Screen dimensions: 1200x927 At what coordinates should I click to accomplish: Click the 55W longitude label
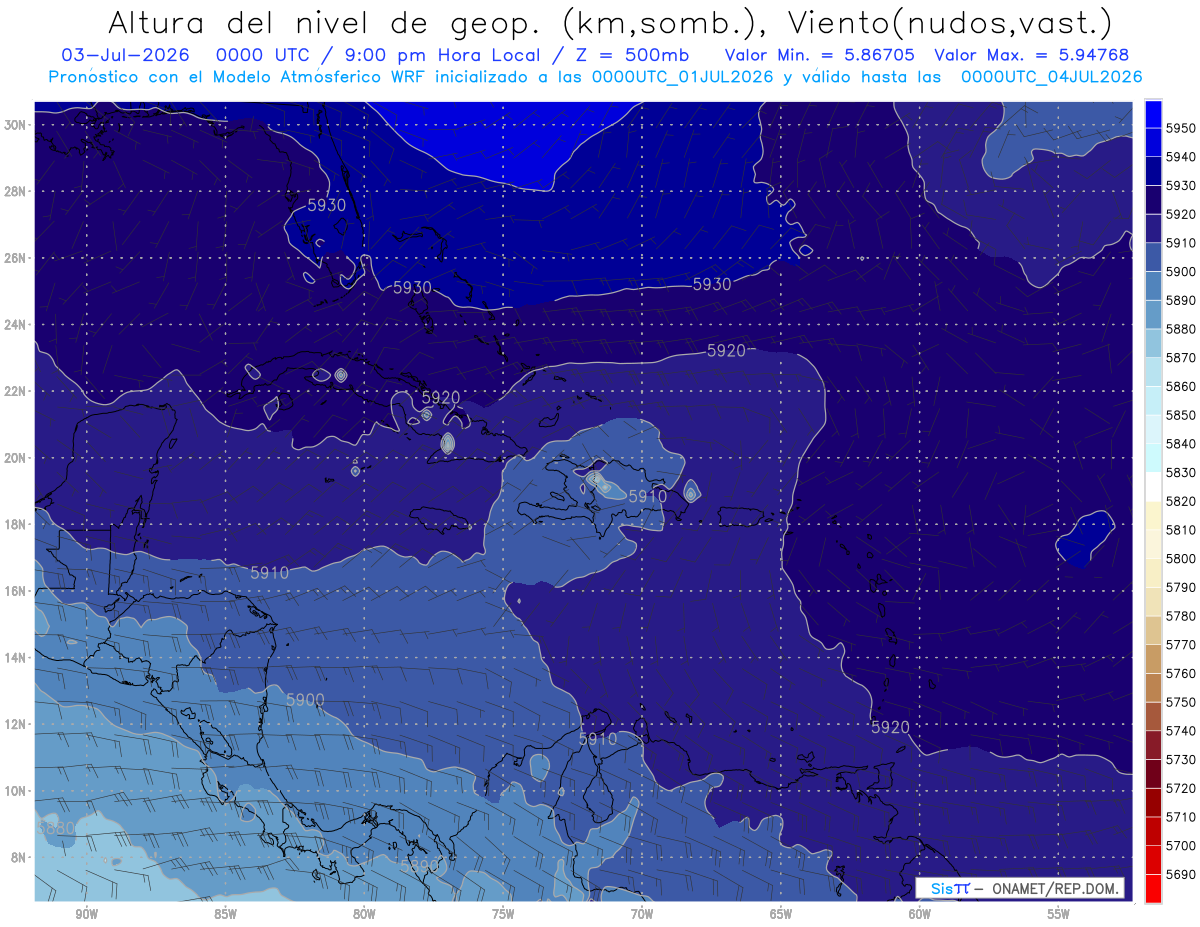coord(1059,914)
